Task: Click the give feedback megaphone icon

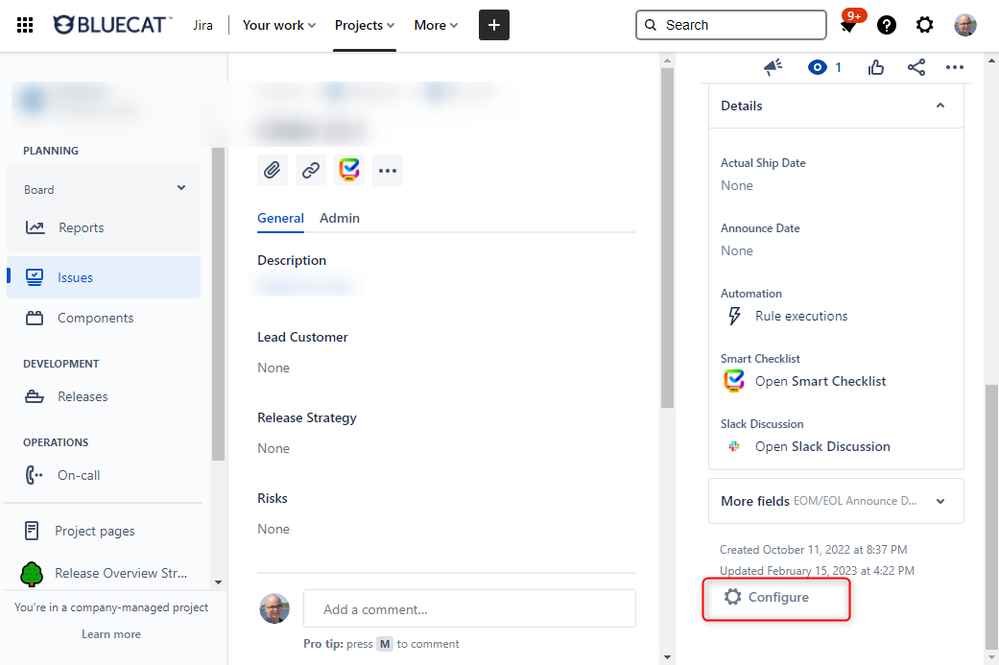Action: [773, 67]
